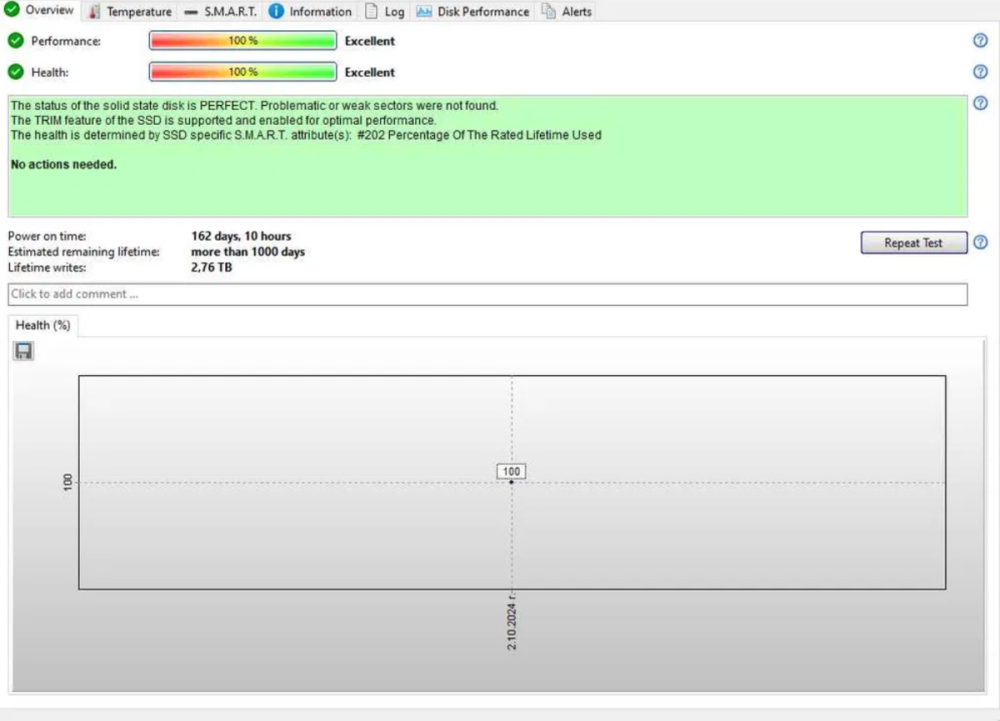Select the Overview tab
The width and height of the screenshot is (1000, 721).
click(40, 11)
